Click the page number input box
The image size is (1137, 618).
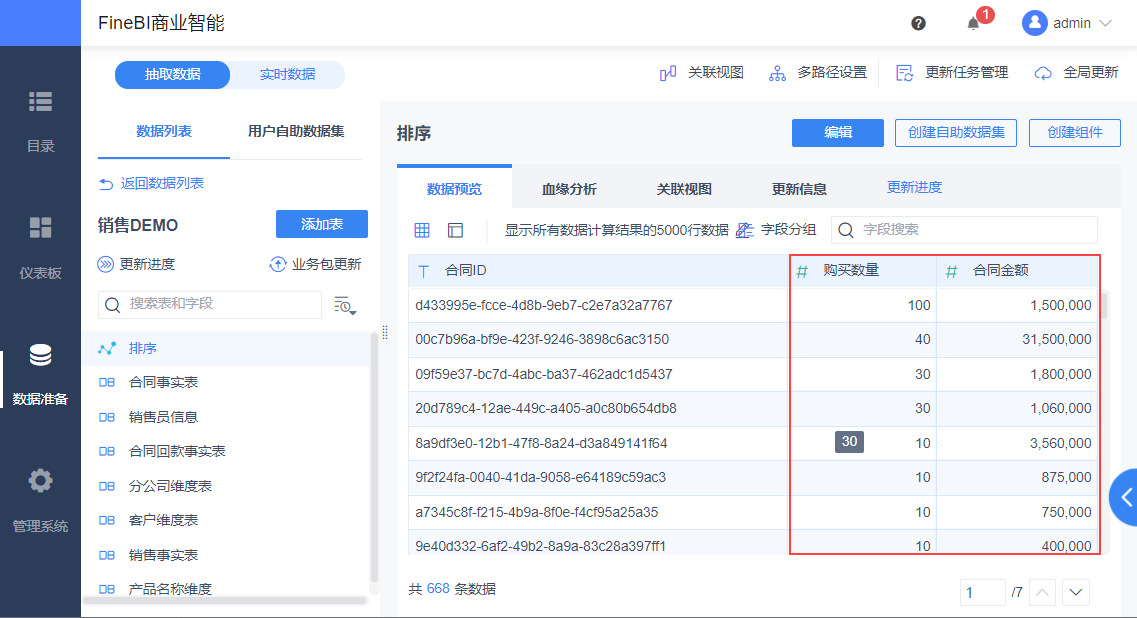click(983, 593)
